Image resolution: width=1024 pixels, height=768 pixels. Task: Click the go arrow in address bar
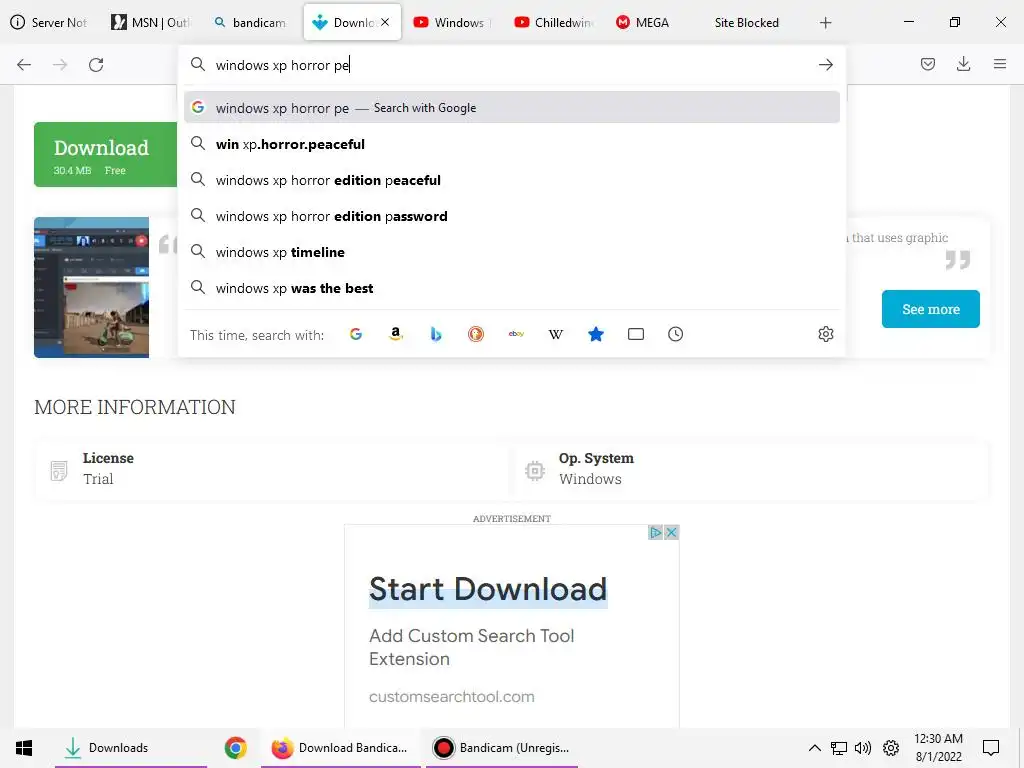tap(825, 65)
